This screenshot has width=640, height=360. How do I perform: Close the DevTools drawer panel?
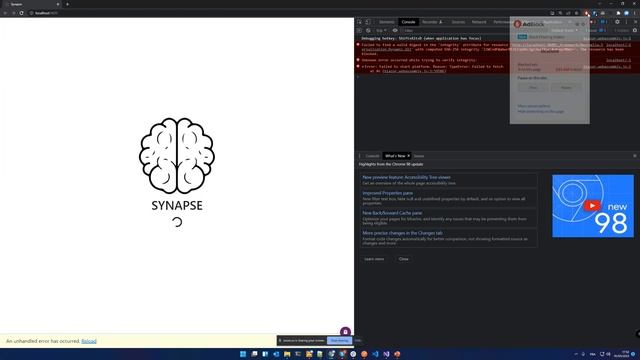635,156
